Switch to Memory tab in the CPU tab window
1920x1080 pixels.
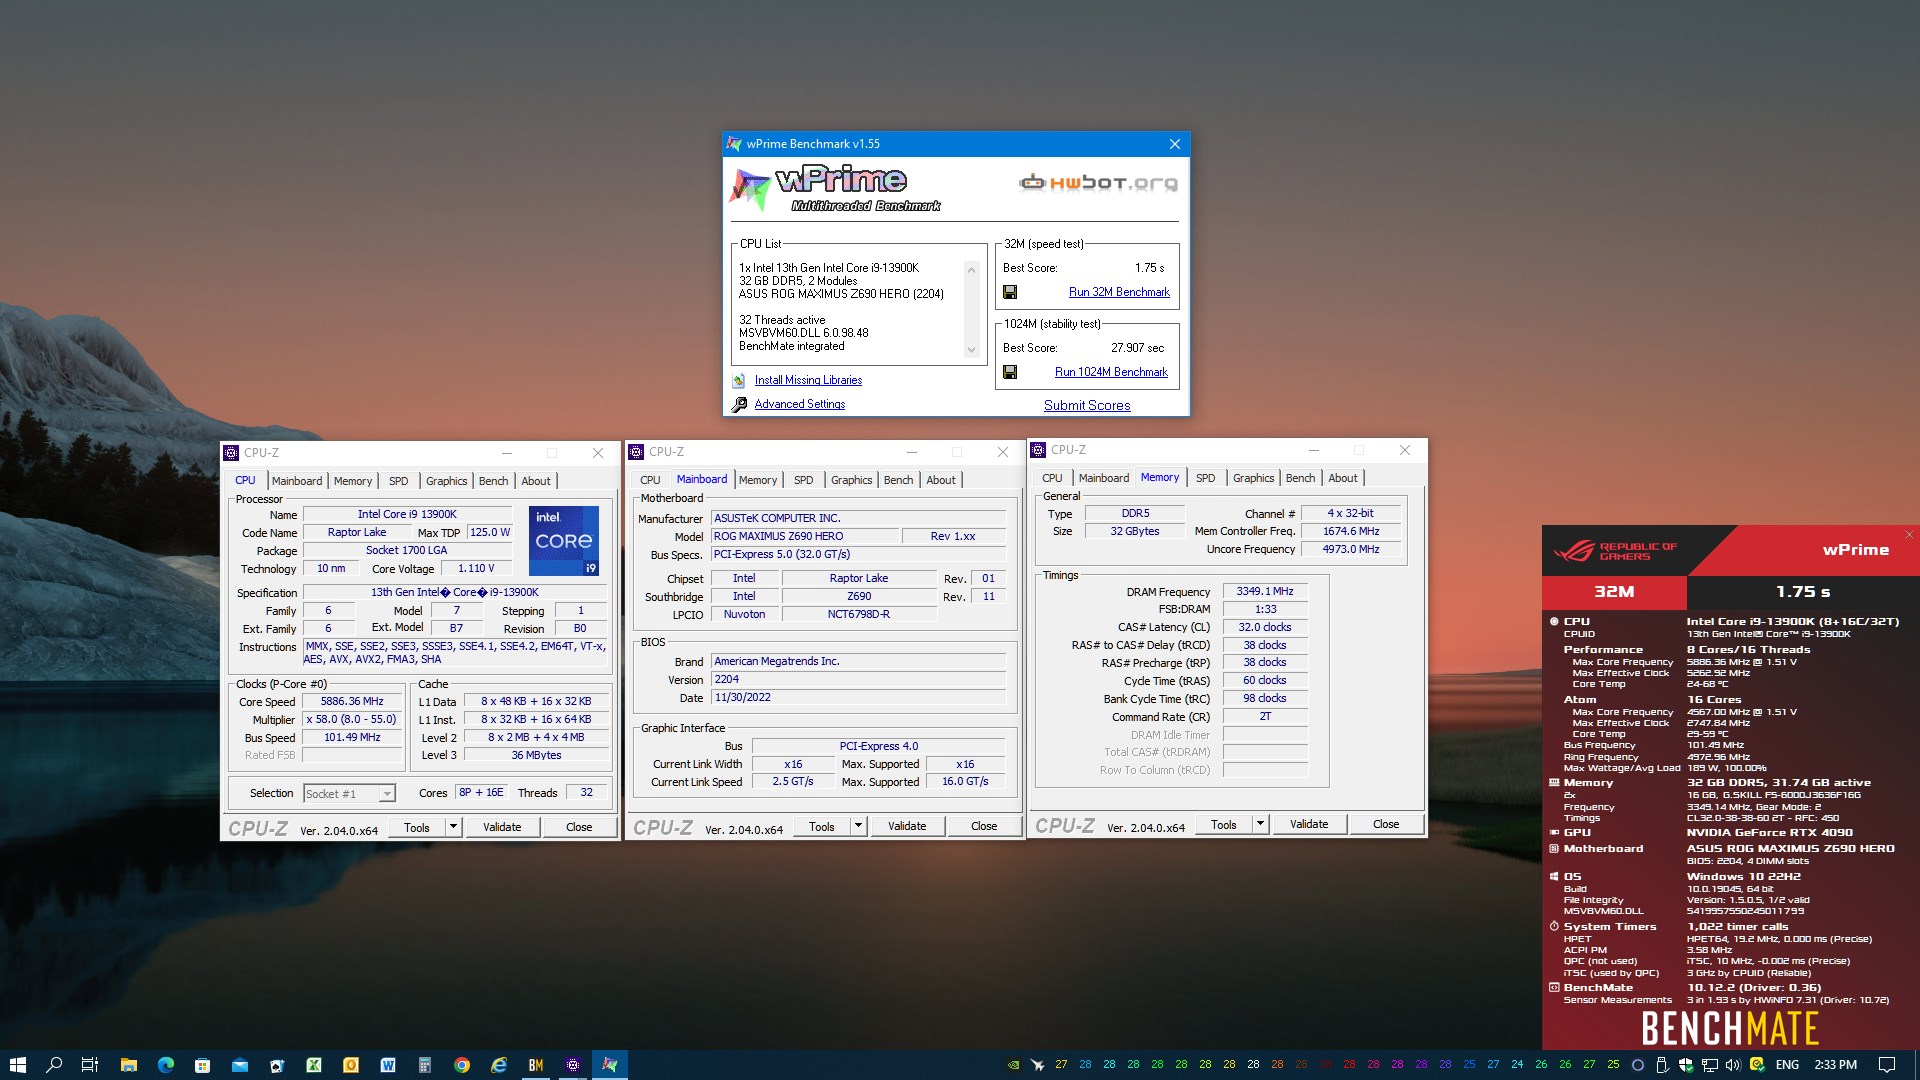(352, 481)
